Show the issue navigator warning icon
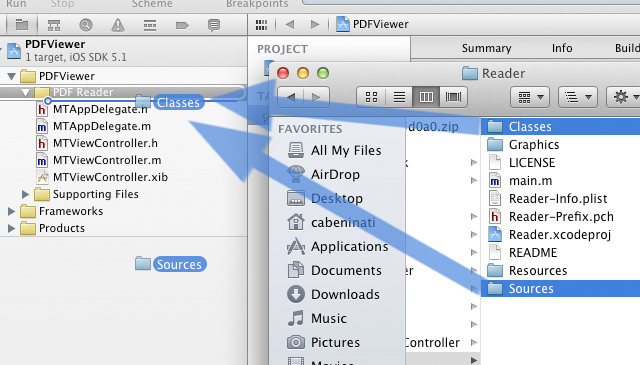 pos(118,25)
